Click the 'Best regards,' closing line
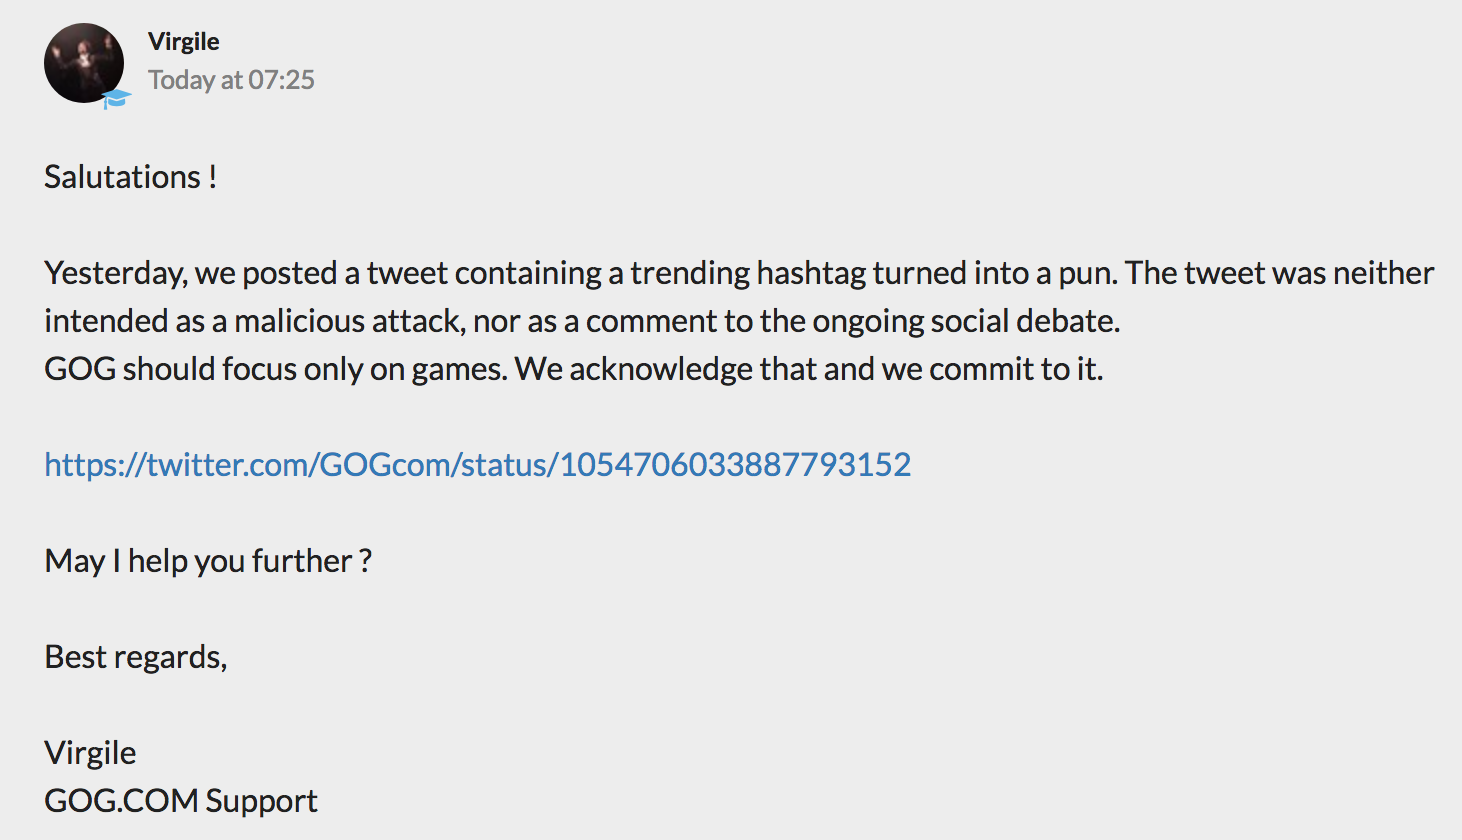This screenshot has width=1462, height=840. coord(136,657)
